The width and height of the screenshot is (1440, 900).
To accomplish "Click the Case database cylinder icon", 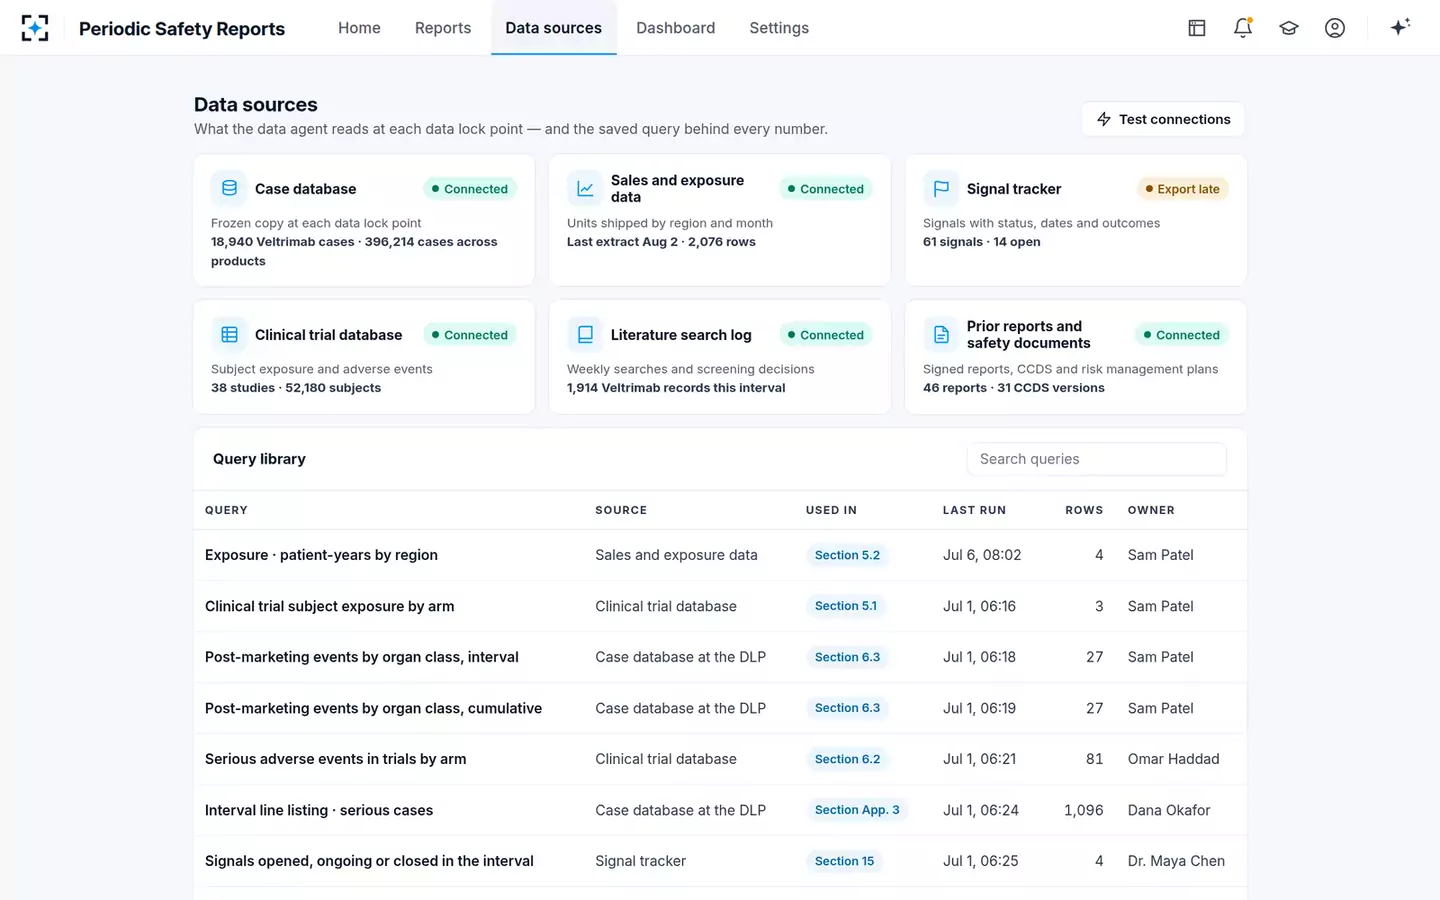I will pos(229,188).
